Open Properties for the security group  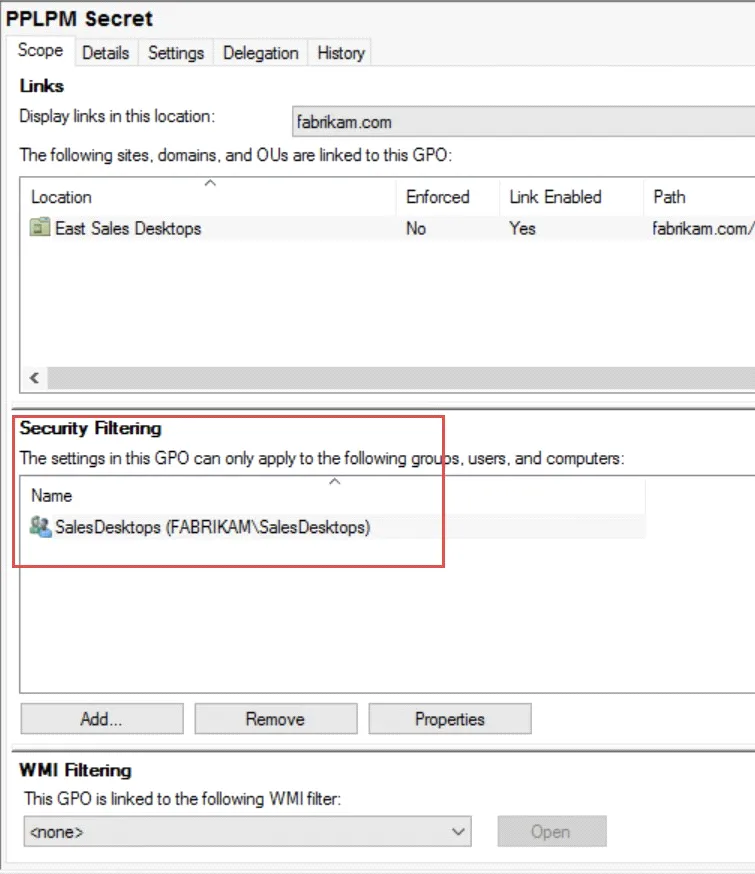(449, 719)
